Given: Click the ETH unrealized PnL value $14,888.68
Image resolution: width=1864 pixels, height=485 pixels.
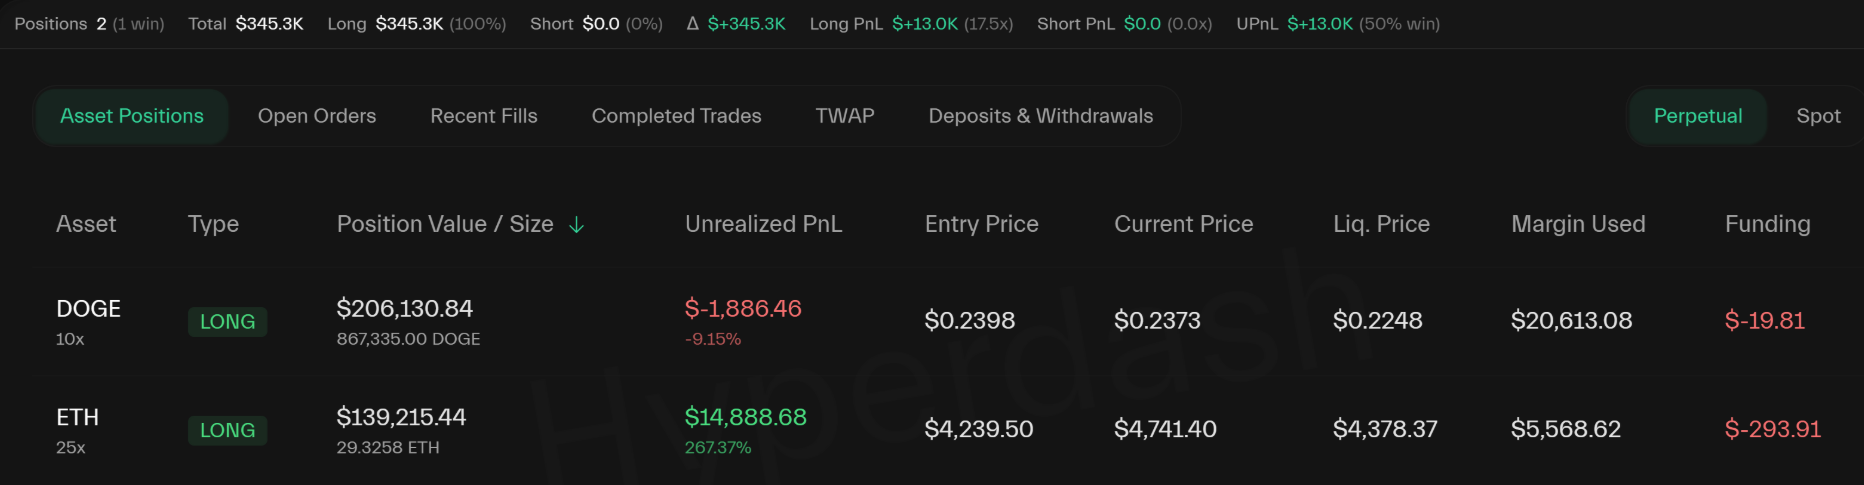Looking at the screenshot, I should pyautogui.click(x=746, y=417).
